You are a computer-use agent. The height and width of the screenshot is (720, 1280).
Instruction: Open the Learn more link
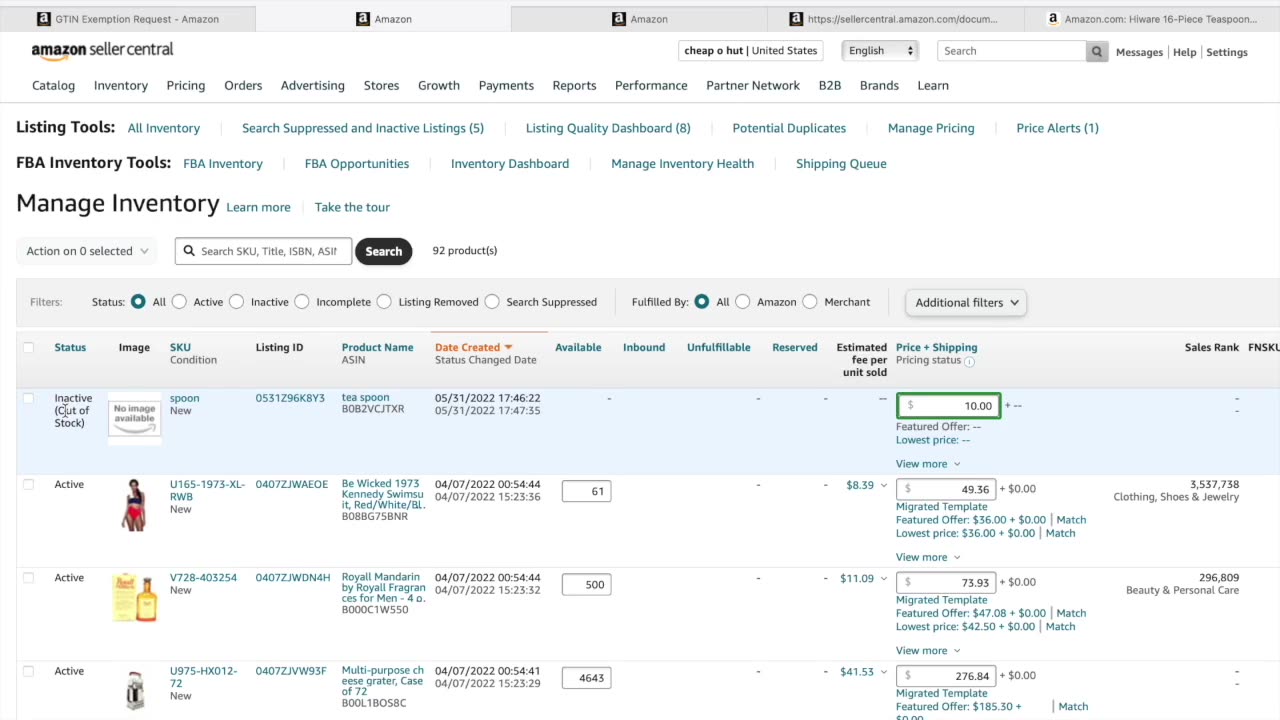click(x=258, y=207)
